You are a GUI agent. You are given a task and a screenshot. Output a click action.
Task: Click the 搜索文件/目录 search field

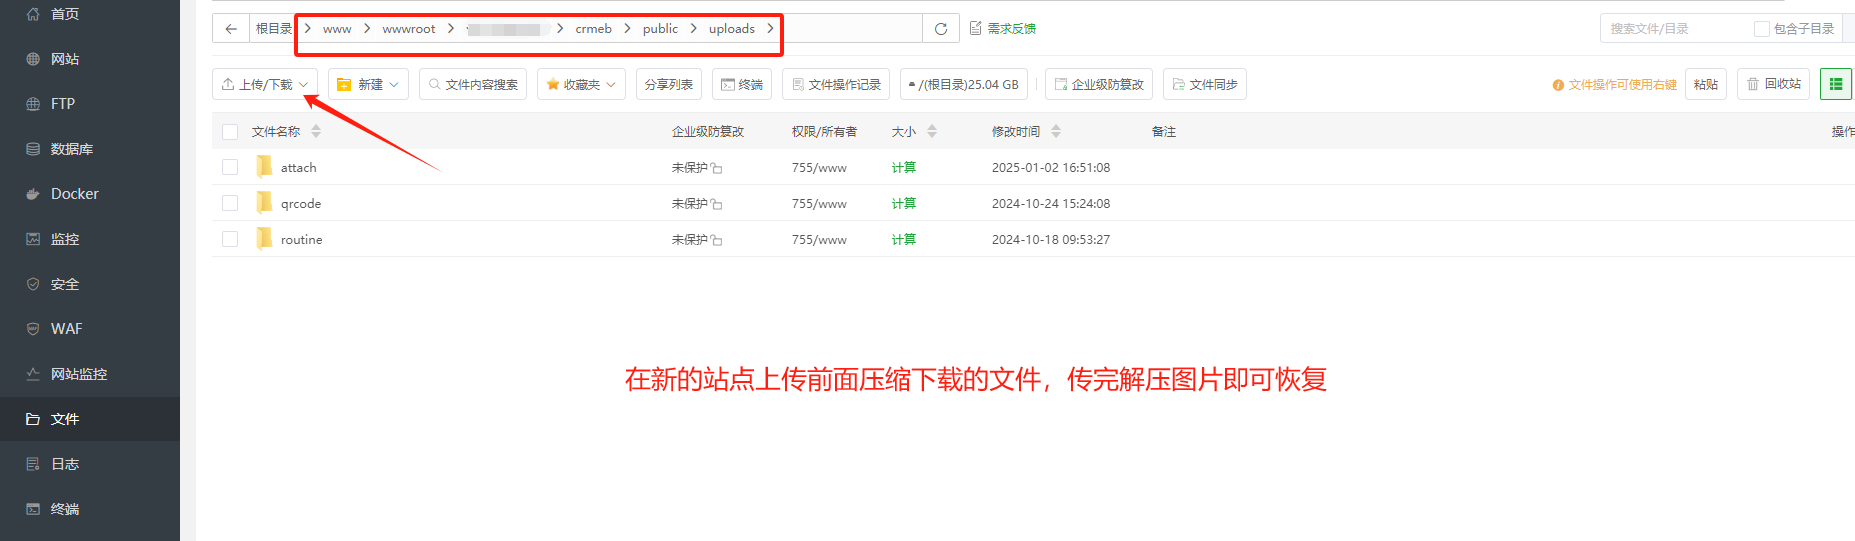tap(1675, 29)
